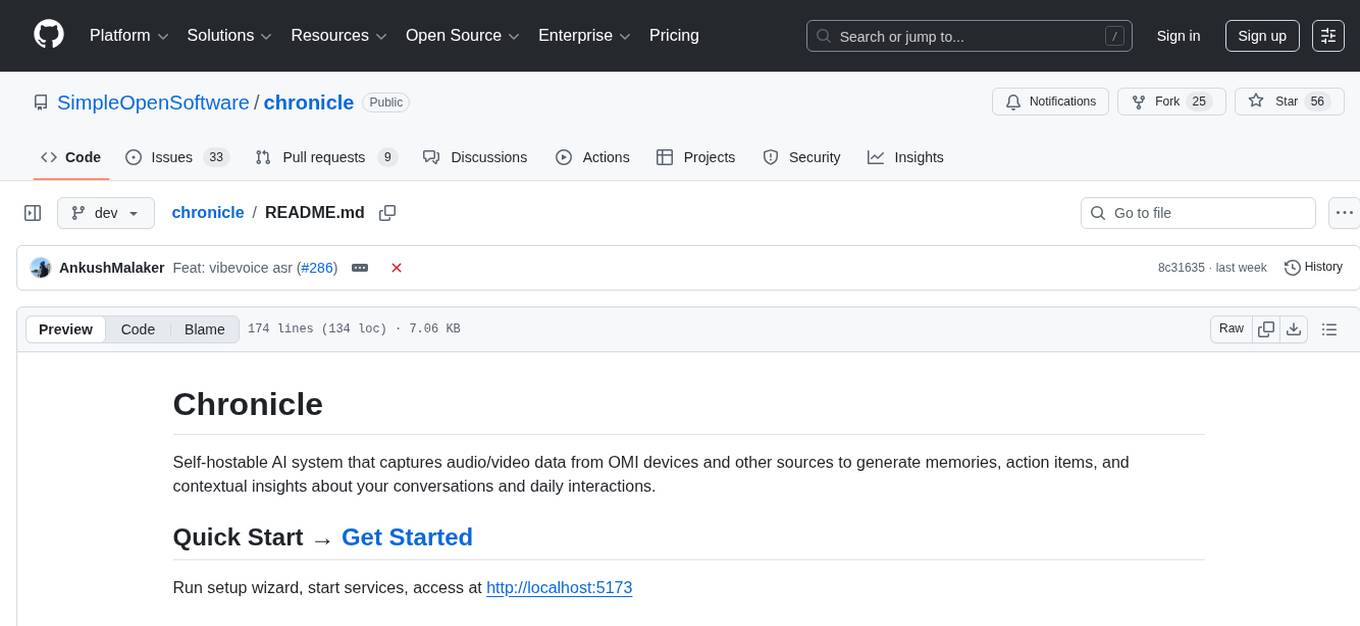Viewport: 1360px width, 626px height.
Task: Expand the Open Source menu
Action: (x=463, y=36)
